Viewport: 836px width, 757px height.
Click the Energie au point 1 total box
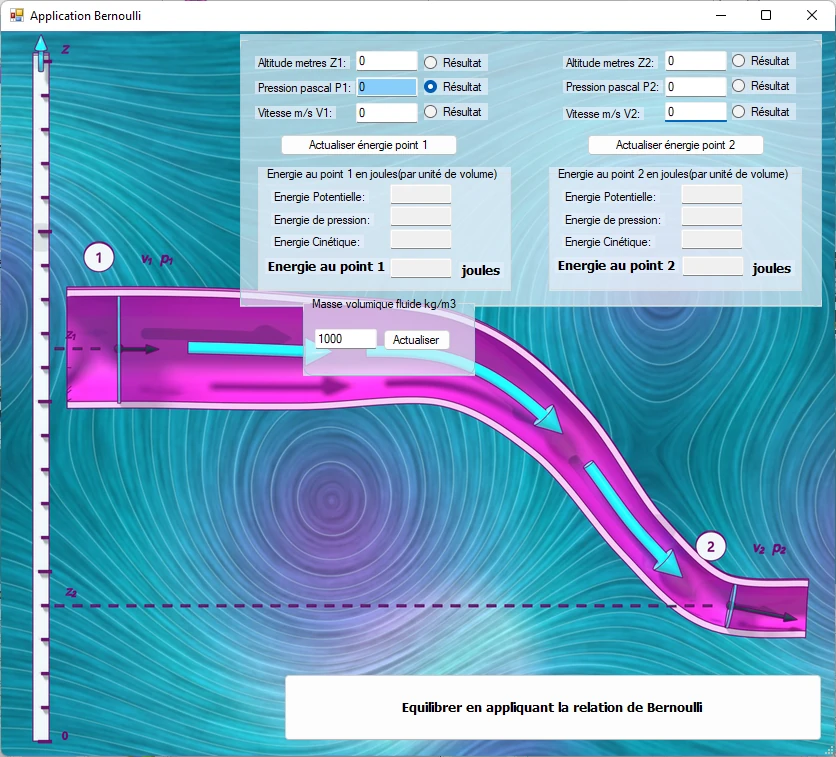(x=421, y=268)
